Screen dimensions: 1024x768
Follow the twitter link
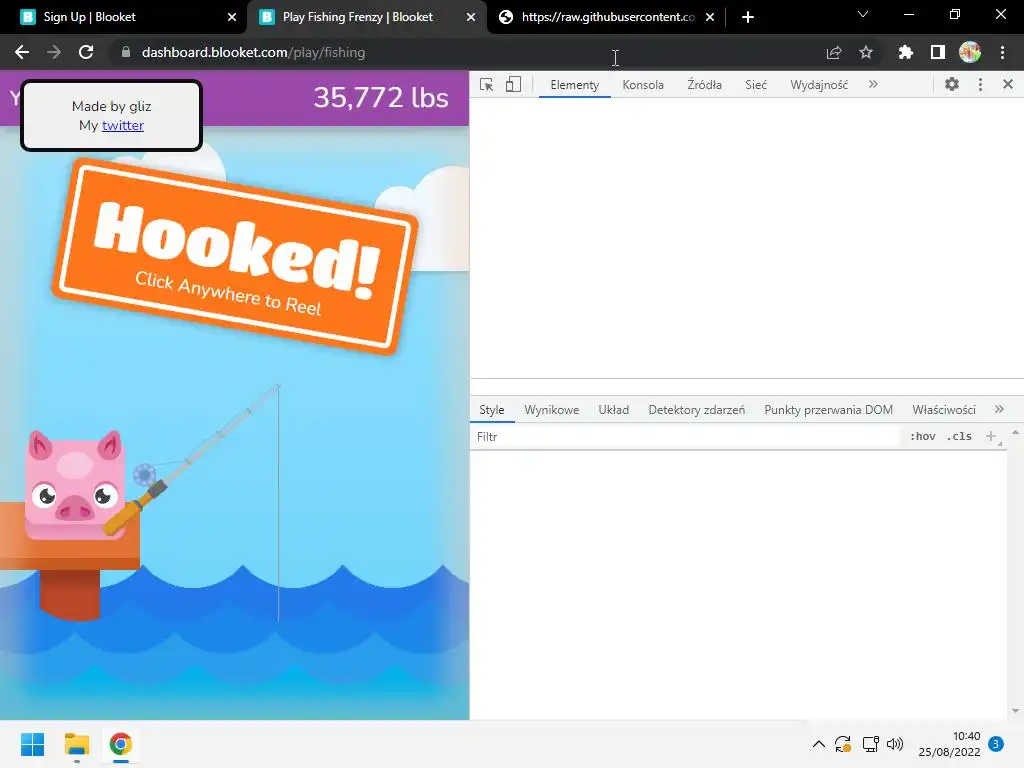click(123, 125)
